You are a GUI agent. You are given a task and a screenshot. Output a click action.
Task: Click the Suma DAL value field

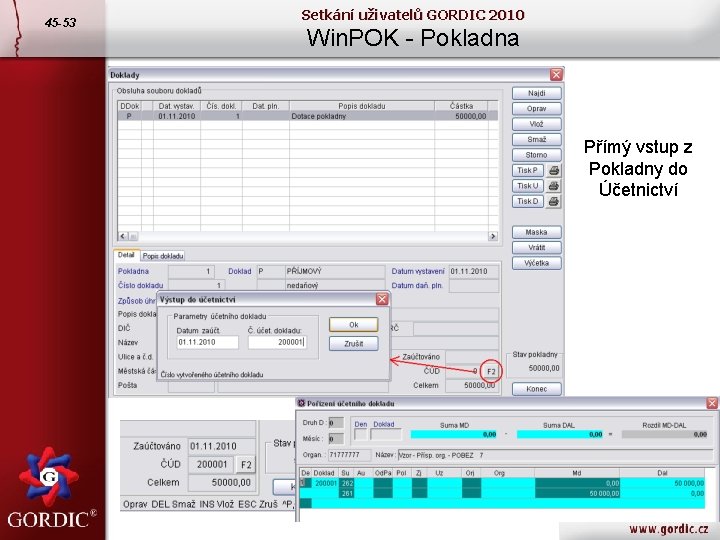click(x=560, y=434)
